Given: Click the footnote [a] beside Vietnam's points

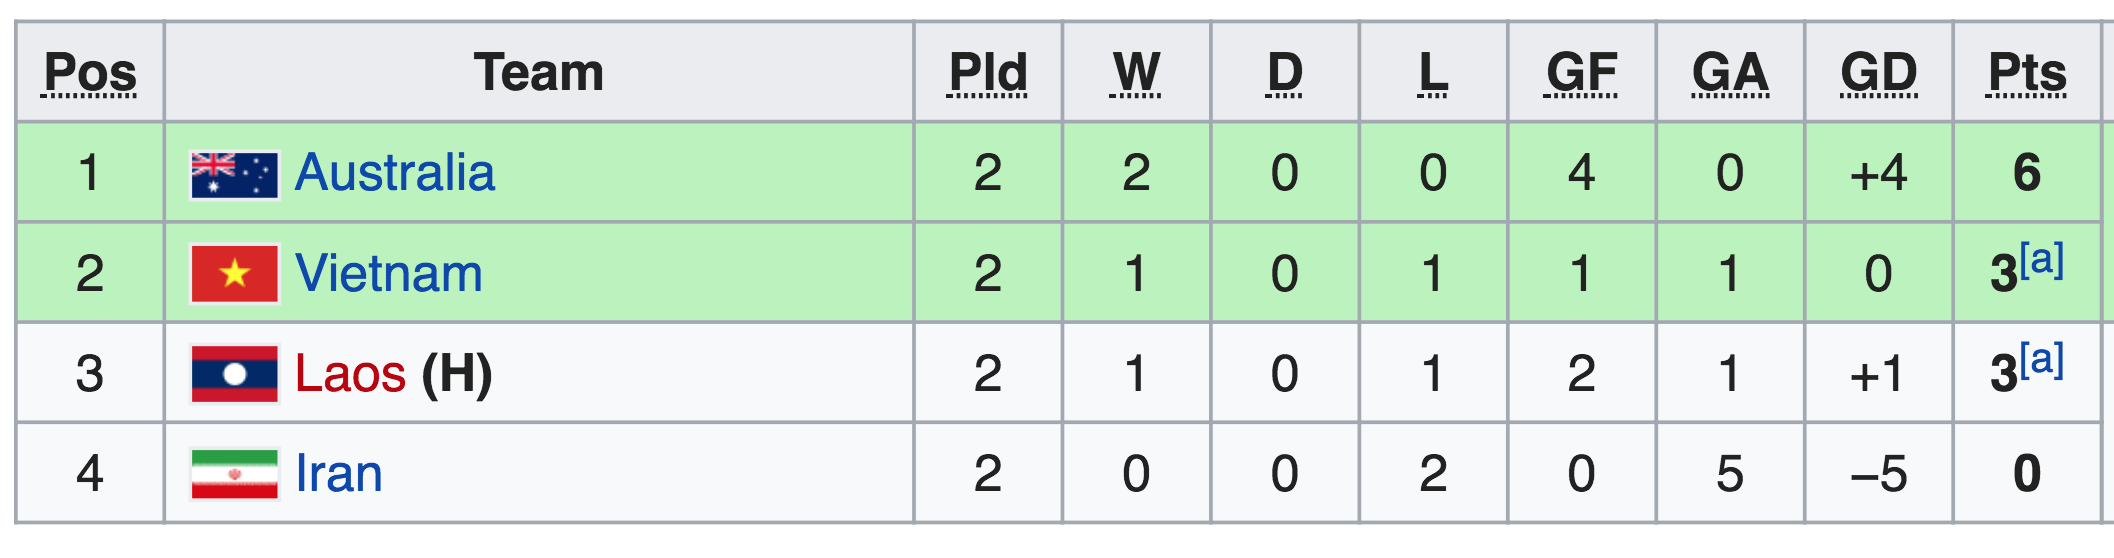Looking at the screenshot, I should pos(2042,260).
